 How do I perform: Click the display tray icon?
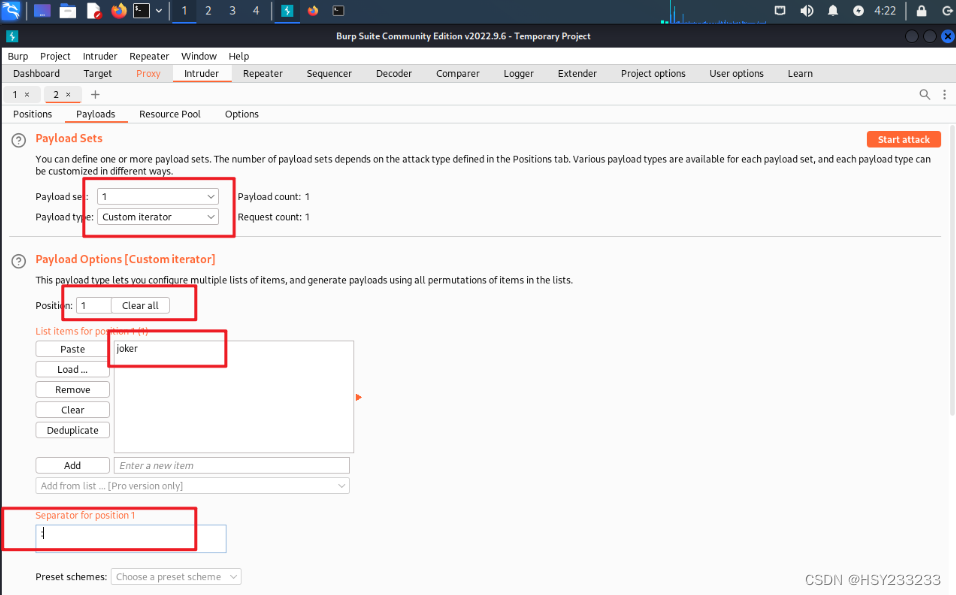[x=780, y=10]
